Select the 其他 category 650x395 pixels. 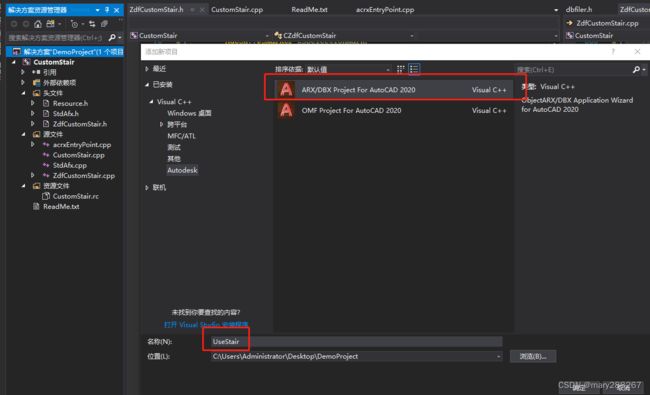174,159
